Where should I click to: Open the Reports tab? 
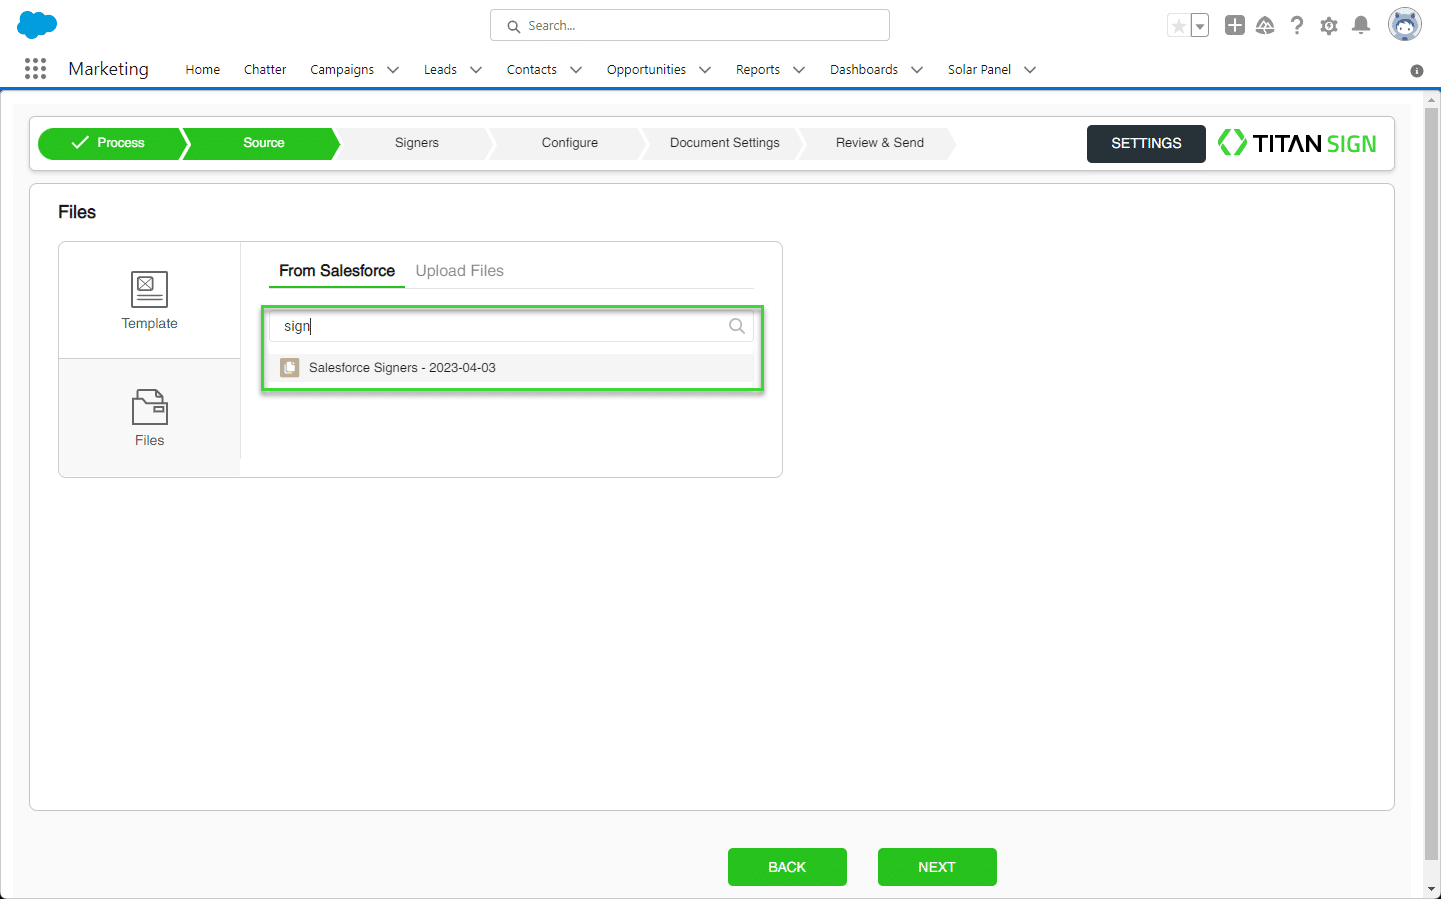pyautogui.click(x=758, y=69)
